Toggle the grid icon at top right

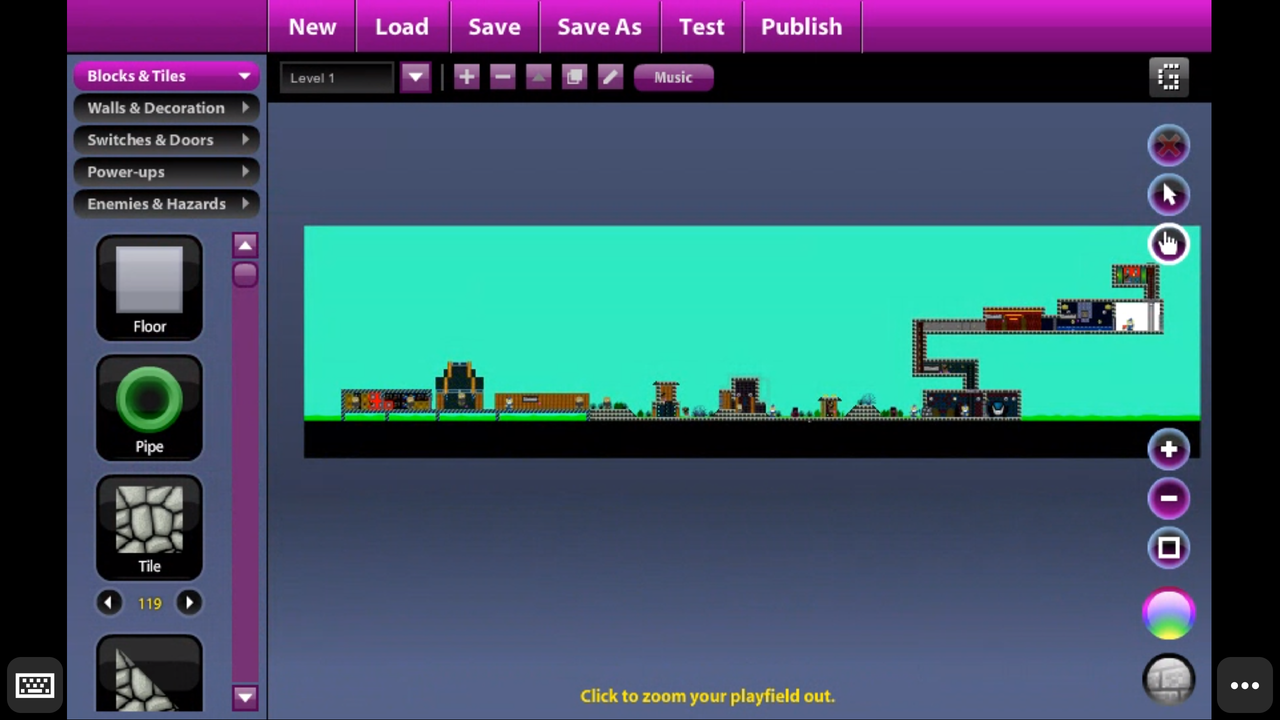[x=1169, y=77]
